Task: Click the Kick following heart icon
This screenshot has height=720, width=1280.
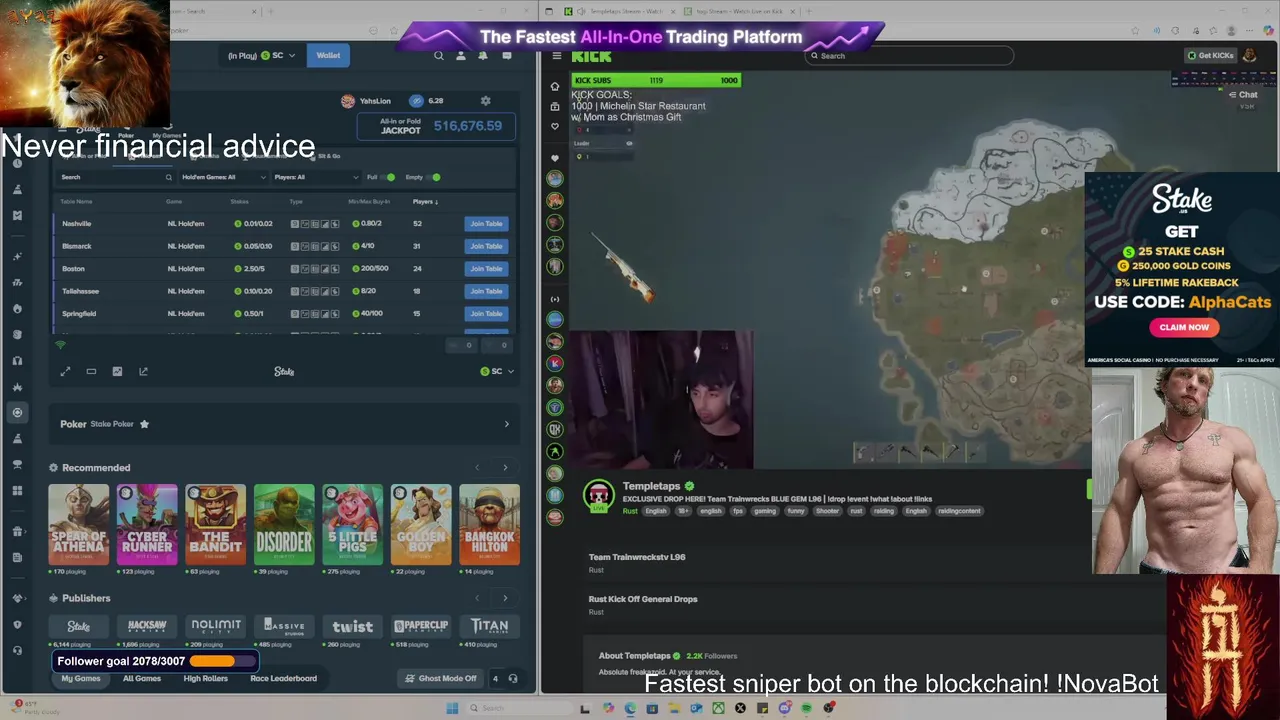Action: click(x=555, y=127)
